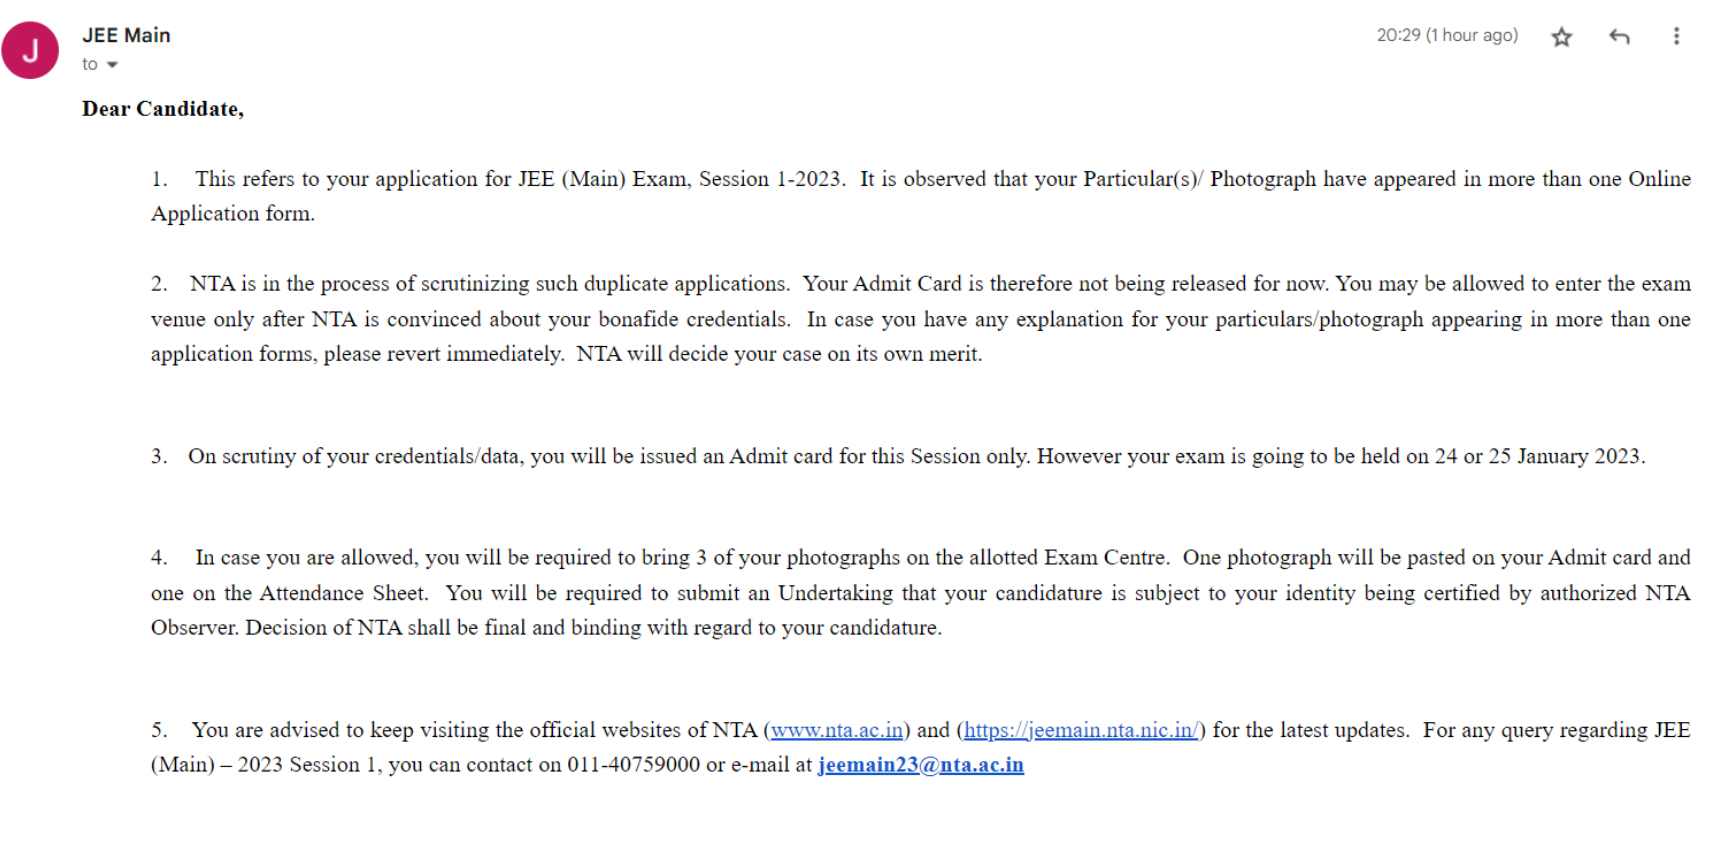The width and height of the screenshot is (1717, 847).
Task: Star this JEE Main email
Action: [x=1561, y=37]
